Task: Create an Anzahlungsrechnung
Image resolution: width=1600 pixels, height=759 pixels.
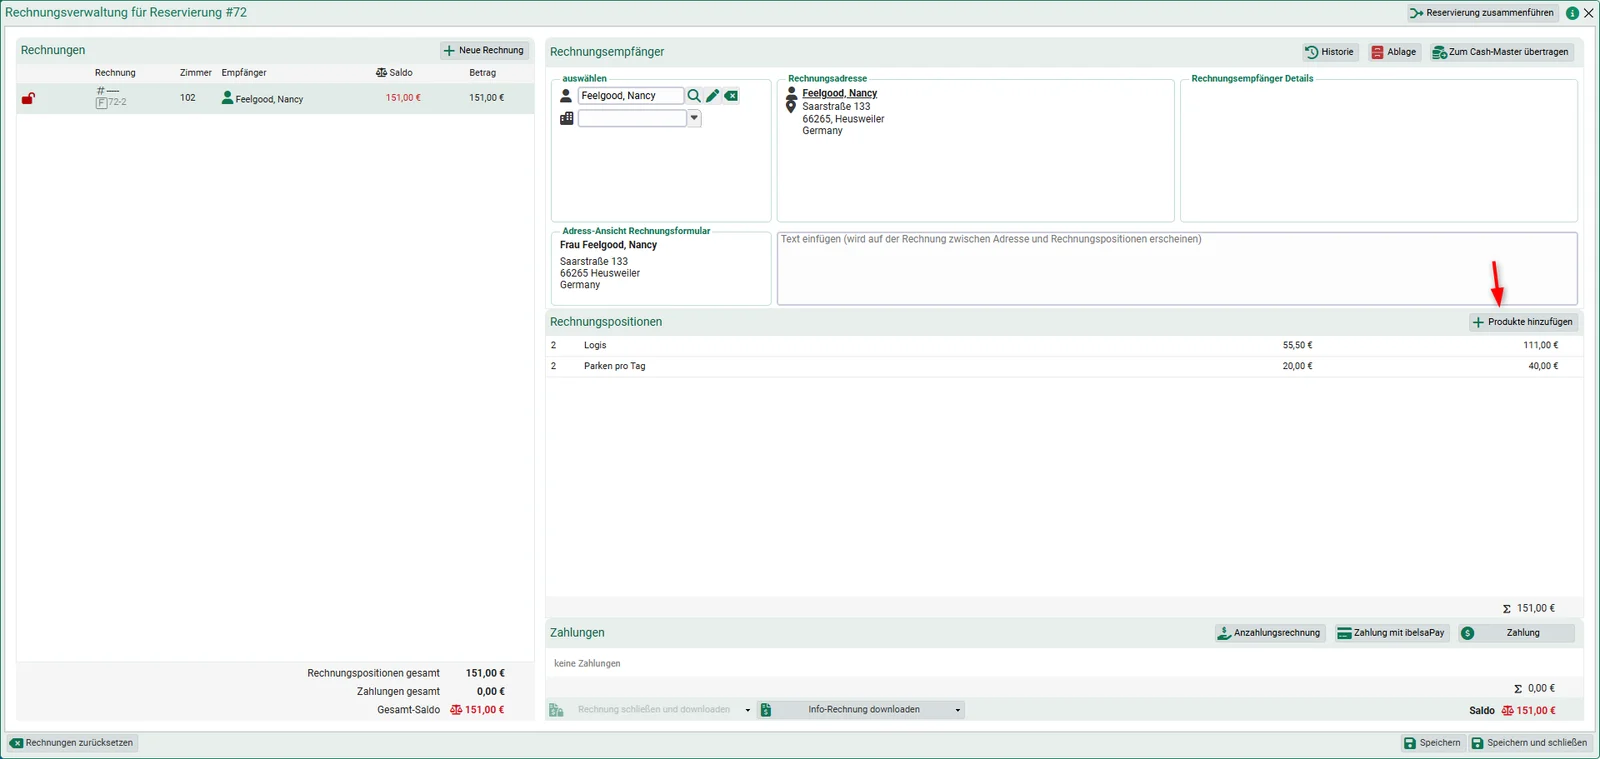Action: [x=1270, y=633]
